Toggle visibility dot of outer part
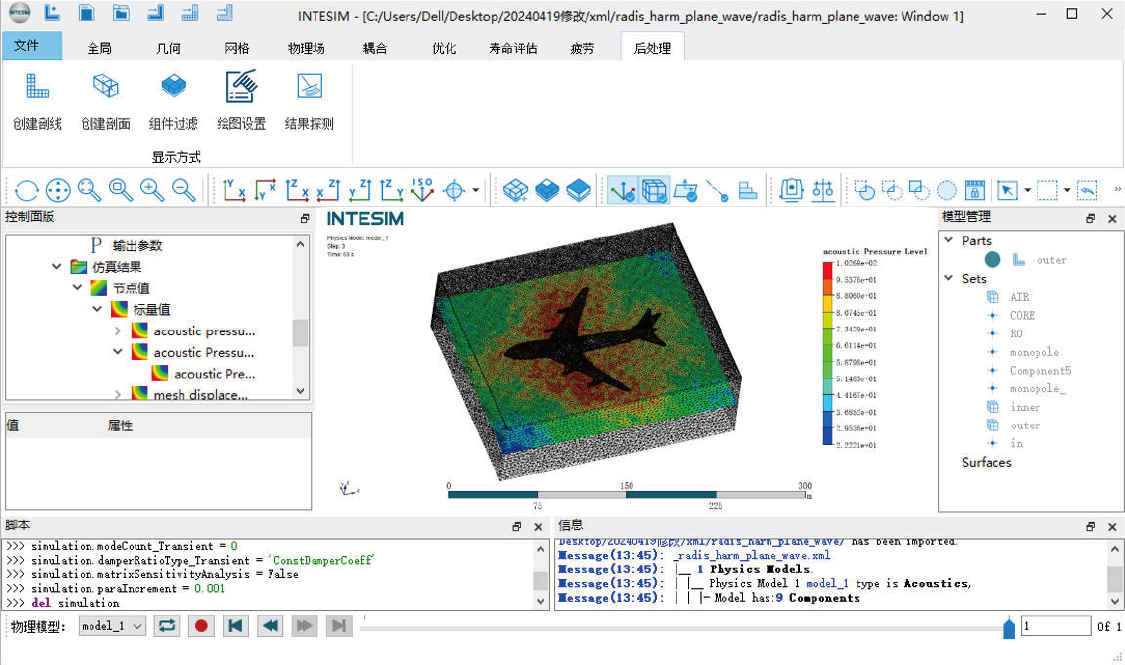This screenshot has width=1125, height=665. 992,260
